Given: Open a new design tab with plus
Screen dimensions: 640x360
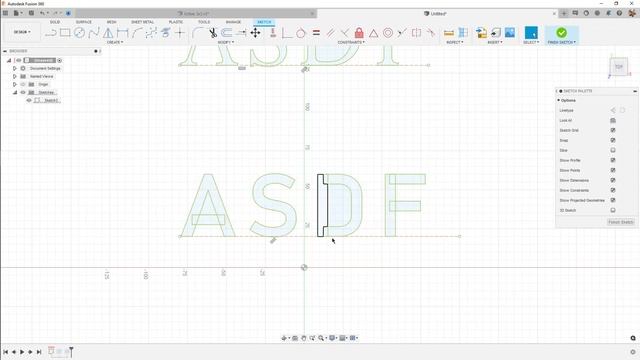Looking at the screenshot, I should point(564,13).
